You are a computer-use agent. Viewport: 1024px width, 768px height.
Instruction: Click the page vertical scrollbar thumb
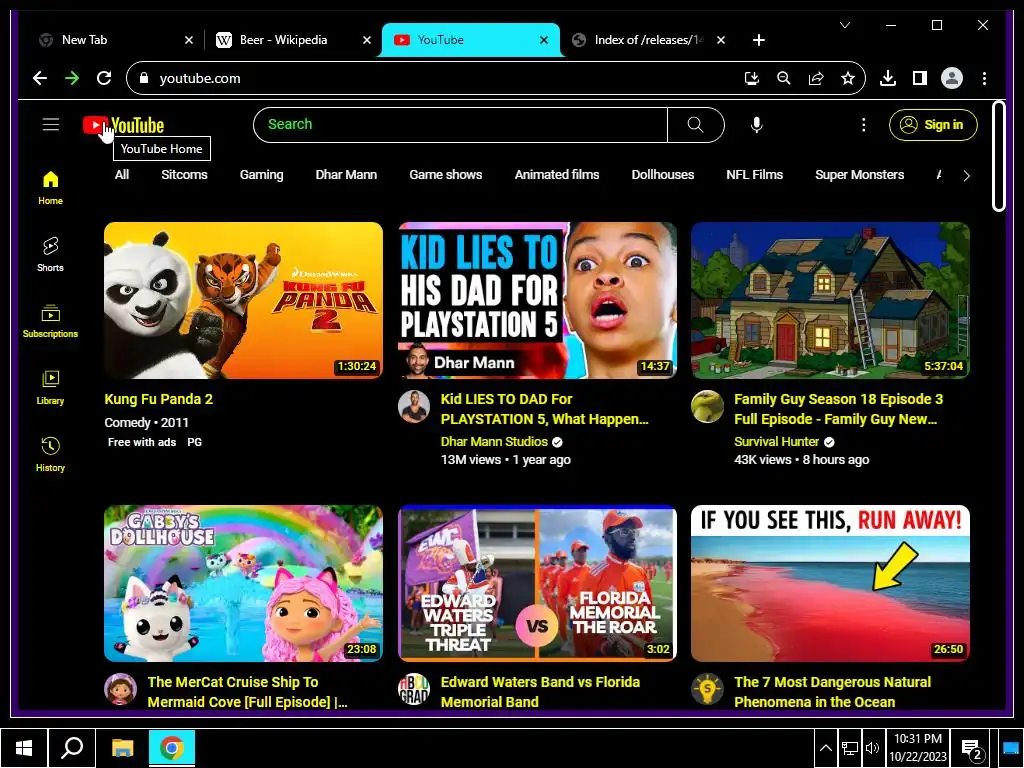(999, 156)
